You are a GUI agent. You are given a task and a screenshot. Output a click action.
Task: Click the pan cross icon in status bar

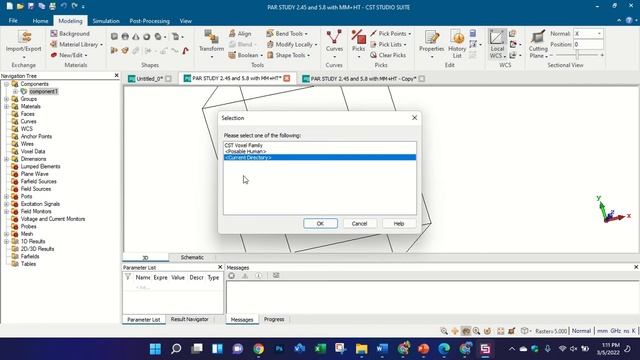click(x=455, y=331)
